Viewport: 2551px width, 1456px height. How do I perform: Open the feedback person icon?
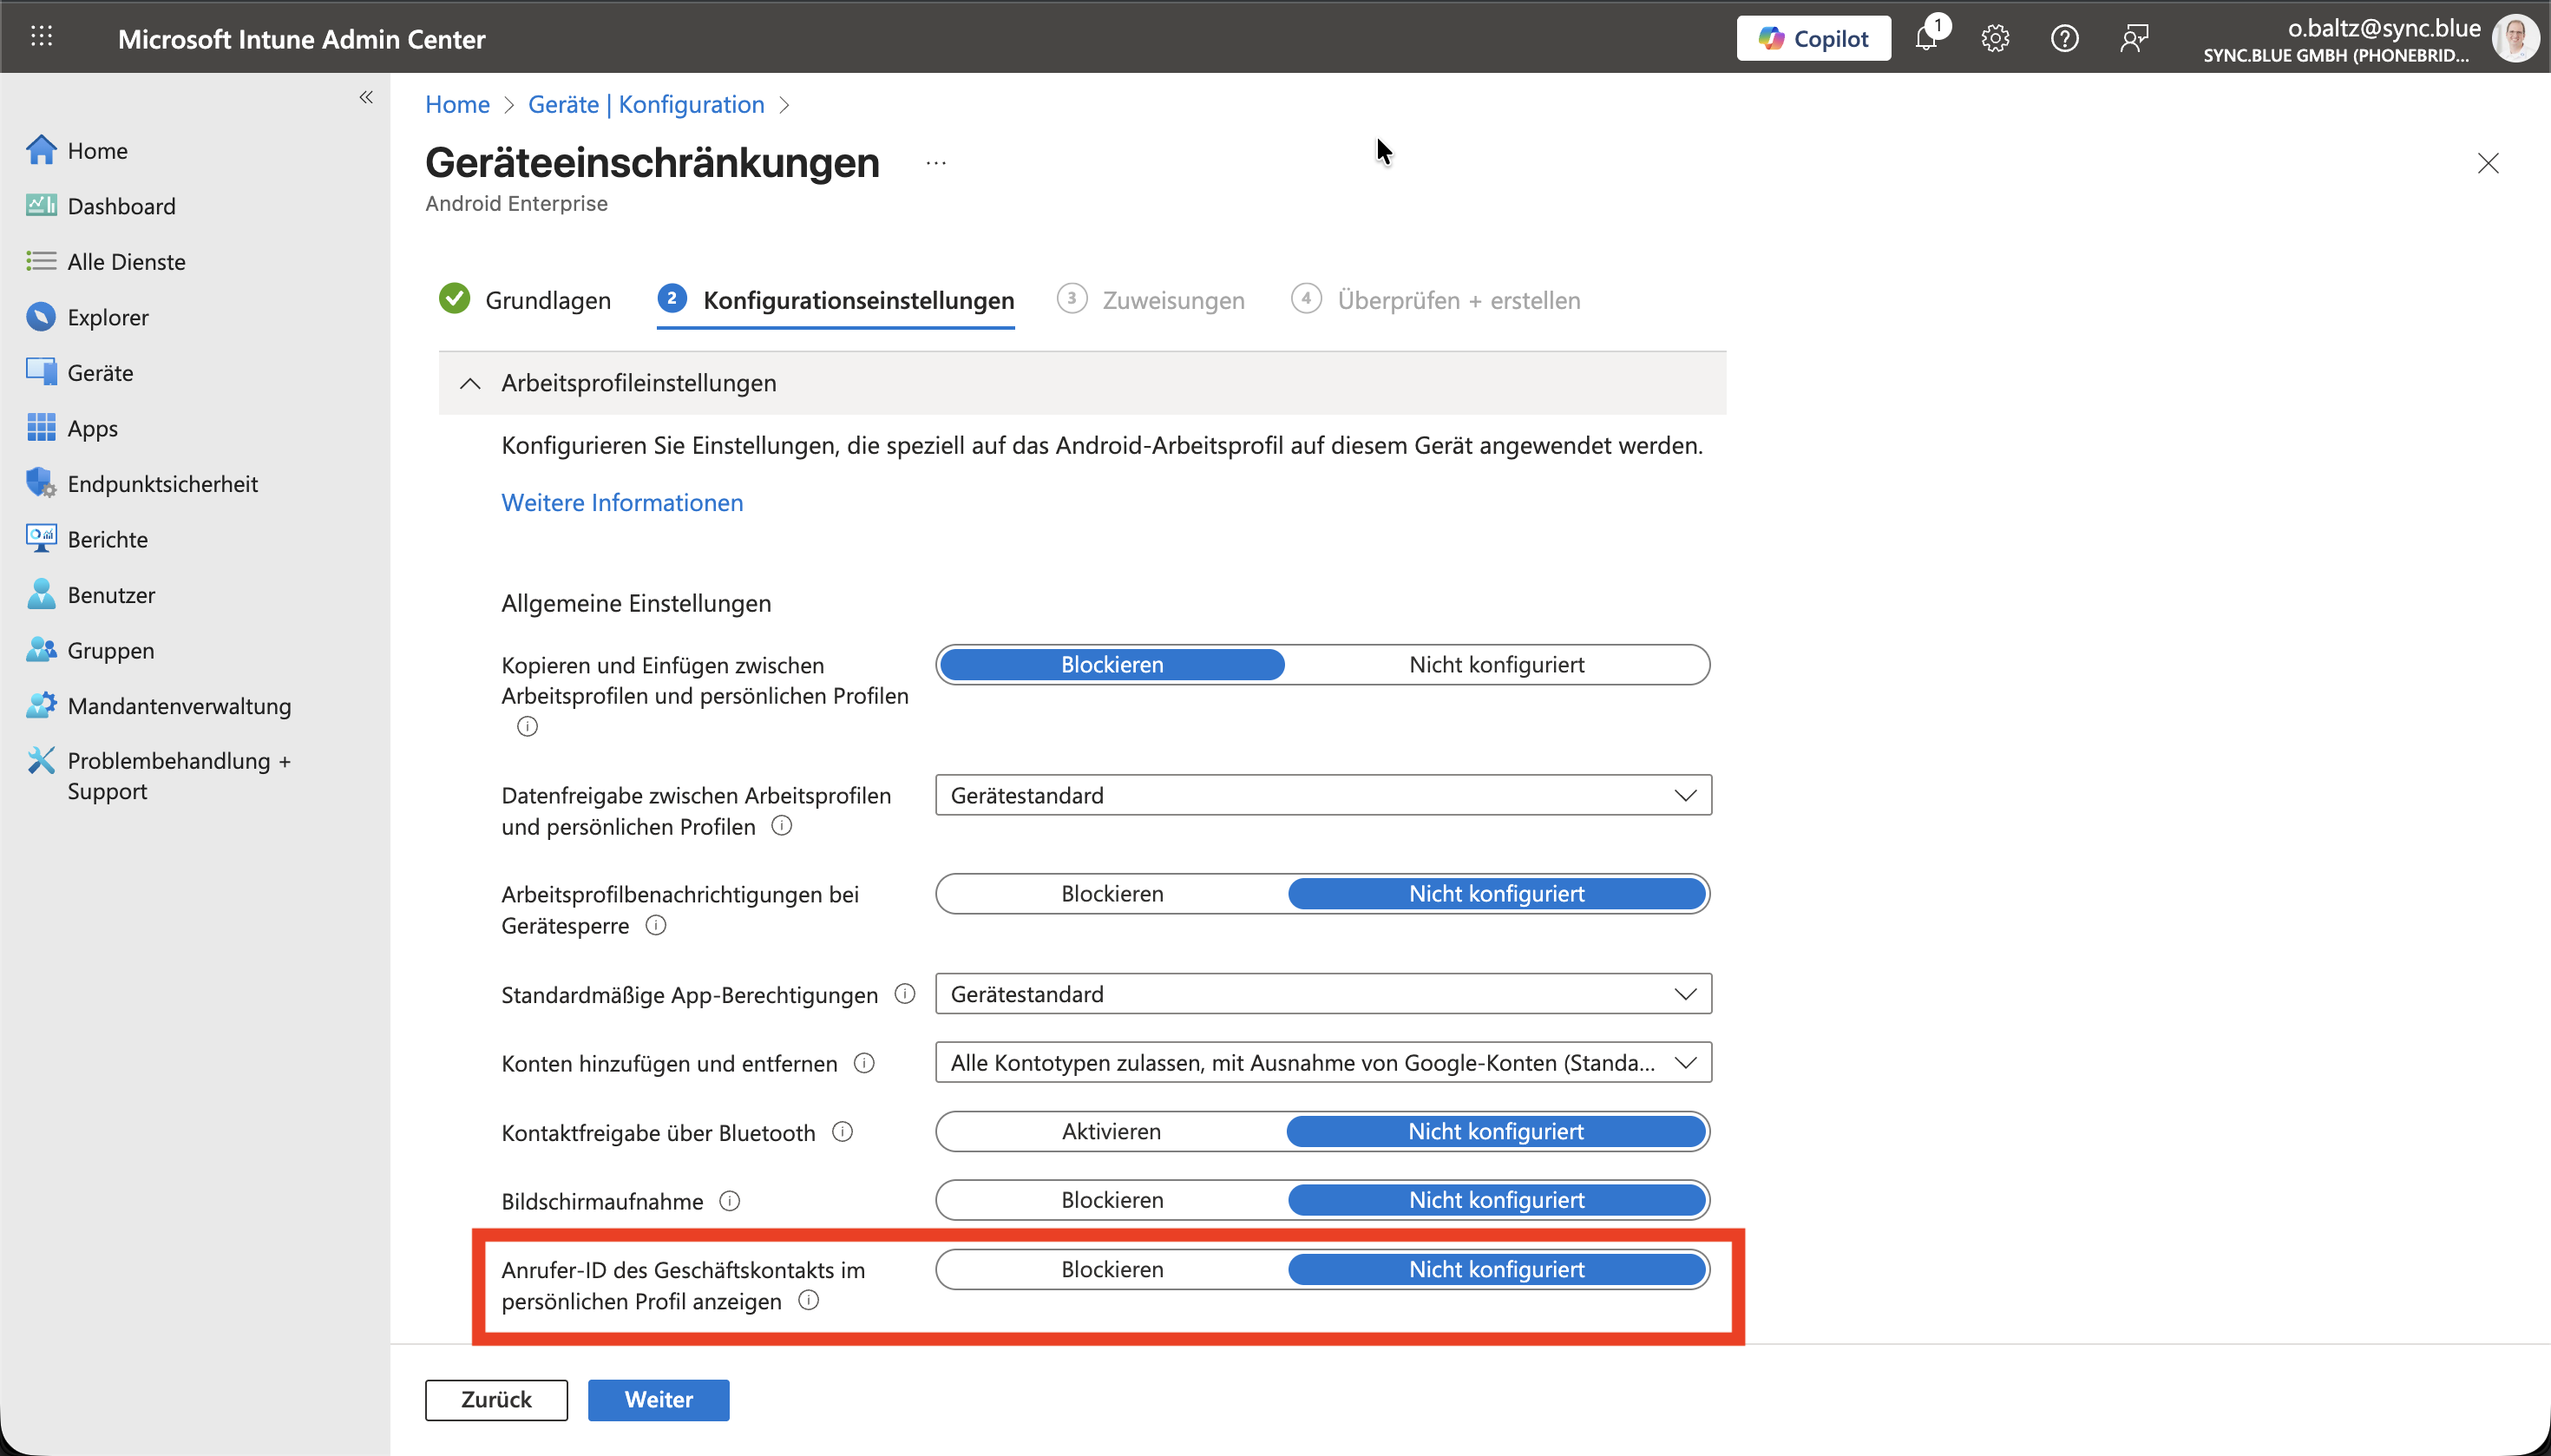(x=2133, y=39)
